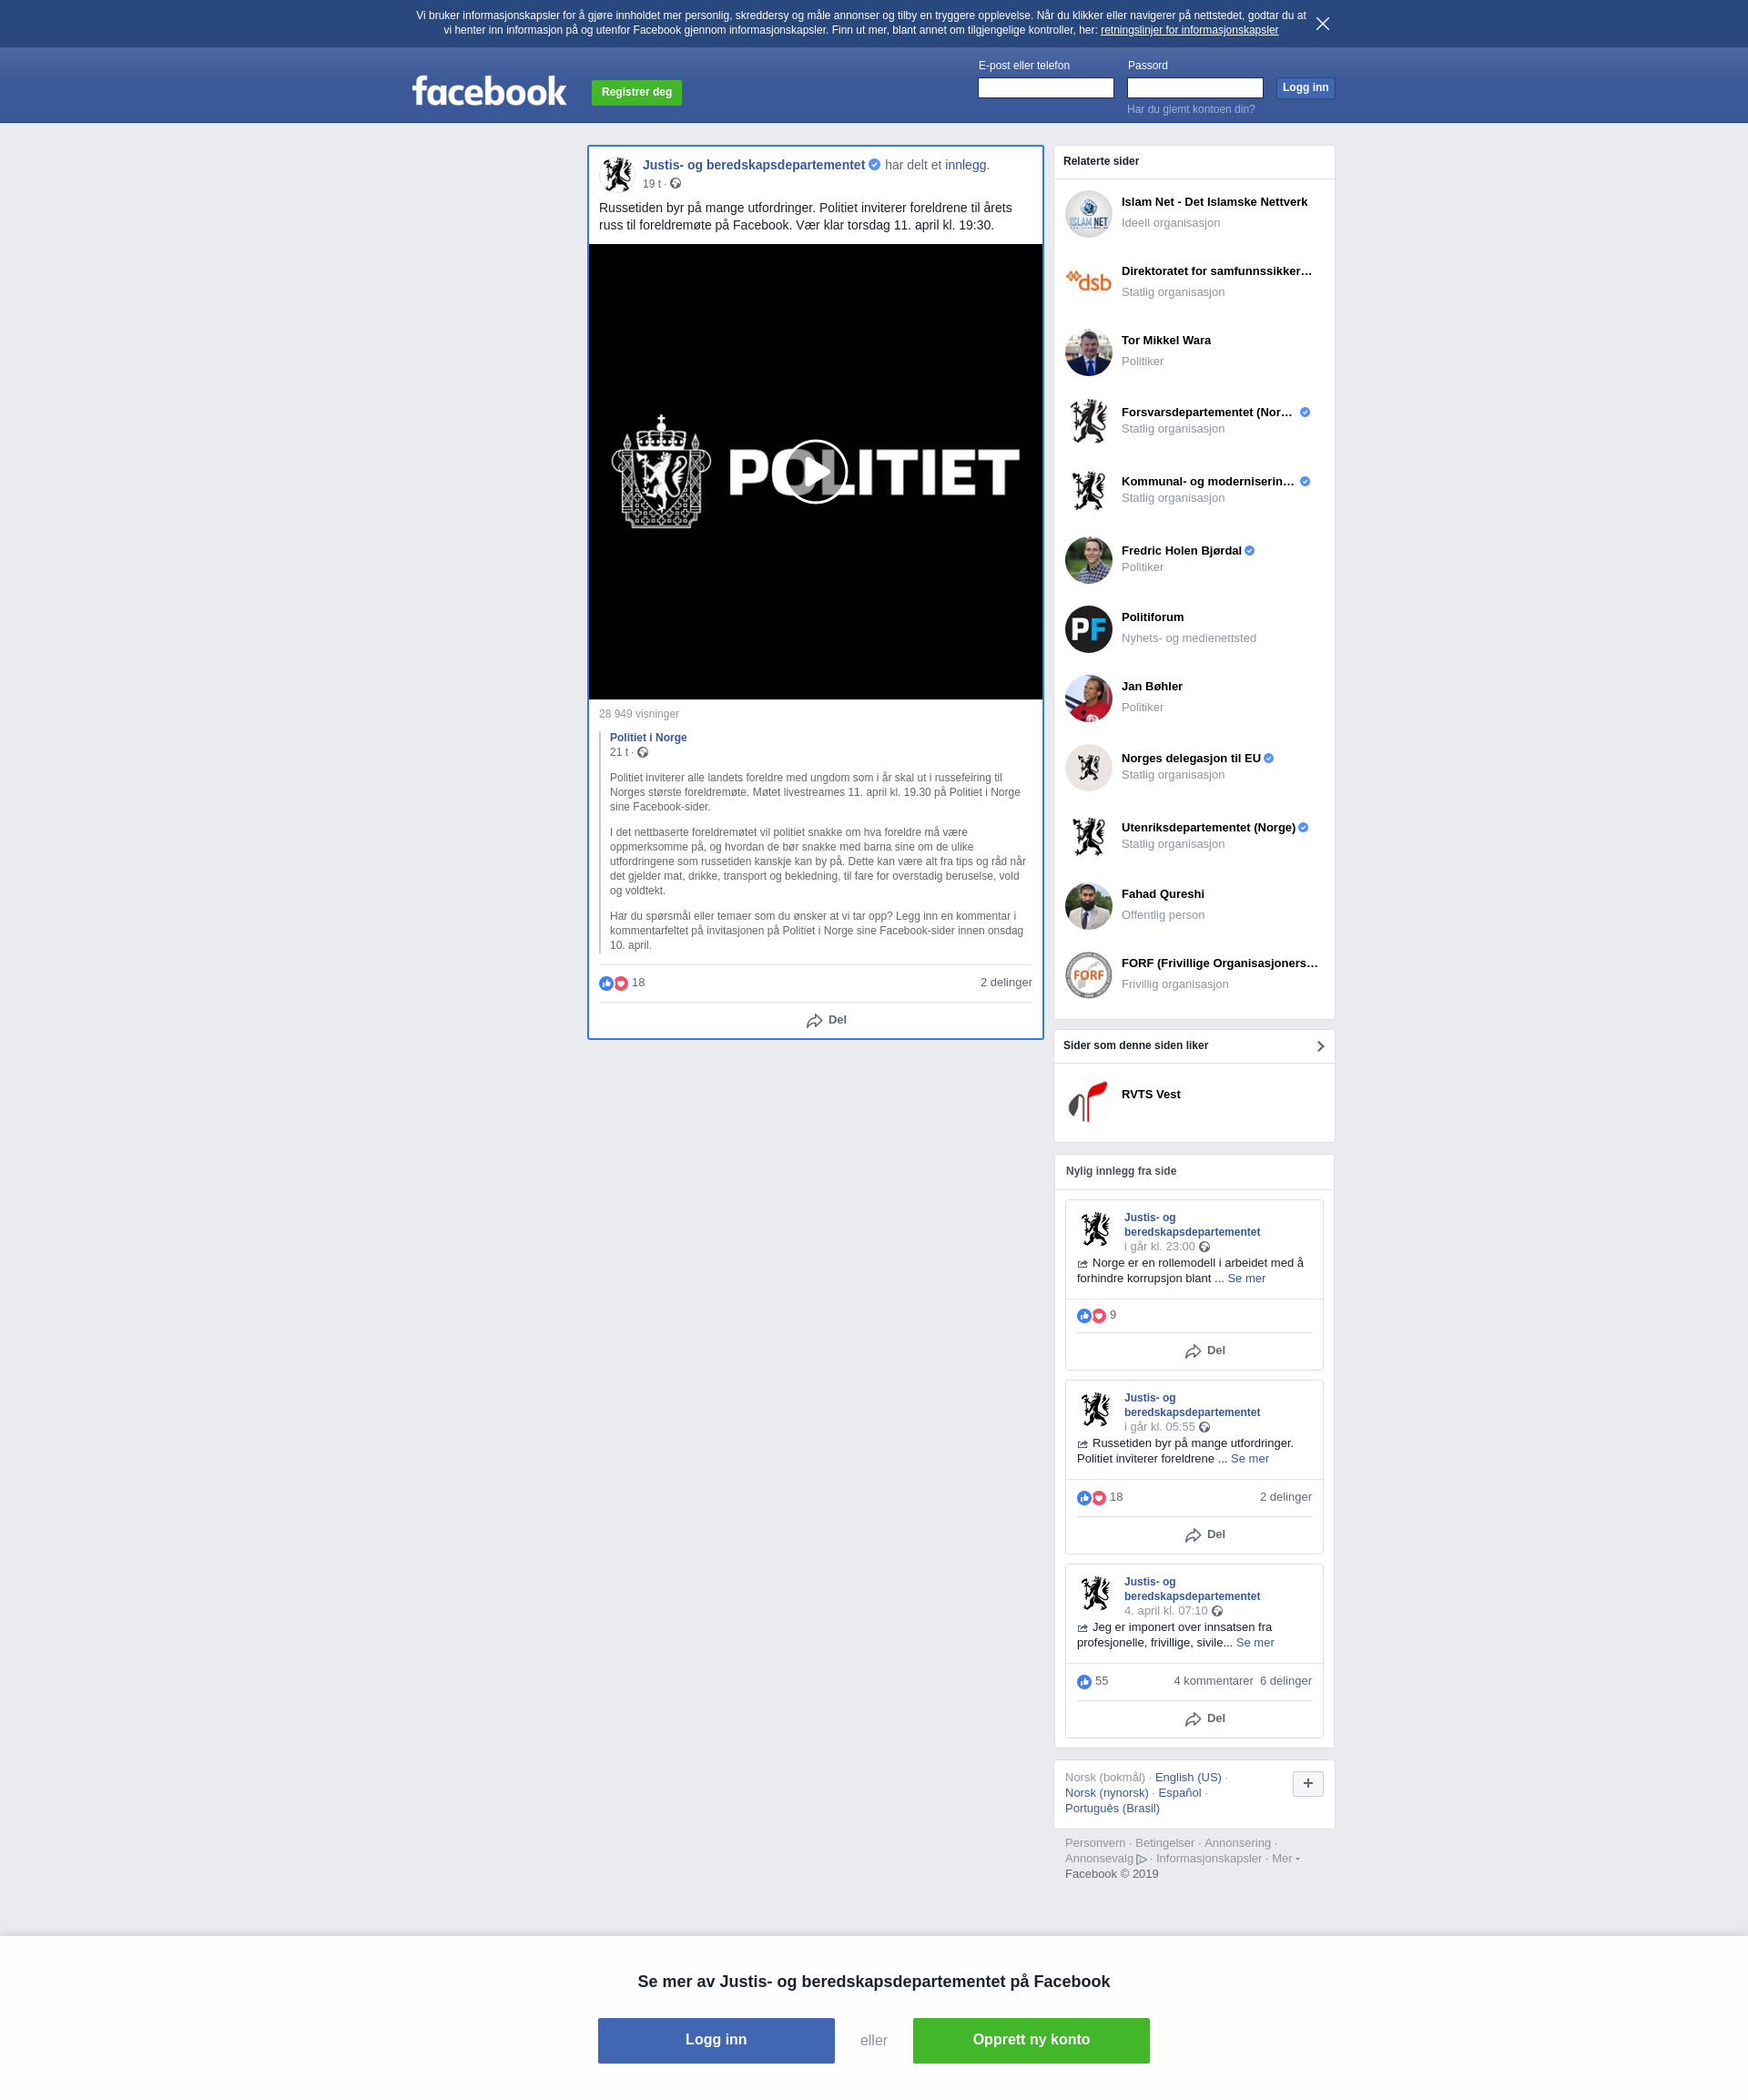
Task: Open the more languages plus button
Action: pos(1307,1784)
